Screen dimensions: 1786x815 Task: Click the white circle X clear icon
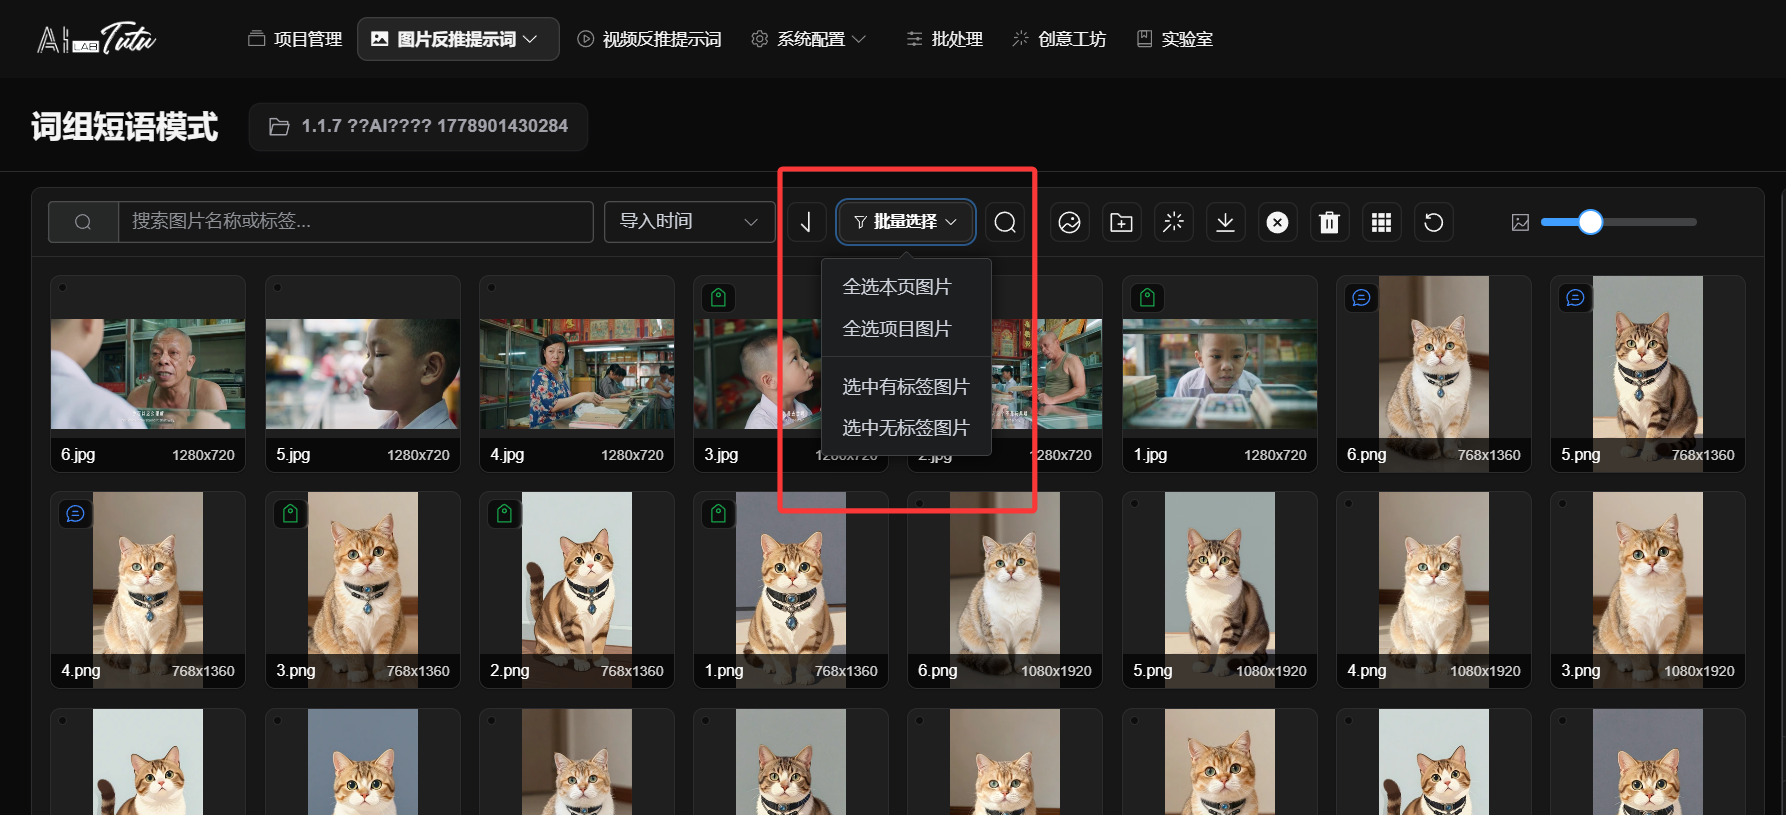pyautogui.click(x=1277, y=222)
